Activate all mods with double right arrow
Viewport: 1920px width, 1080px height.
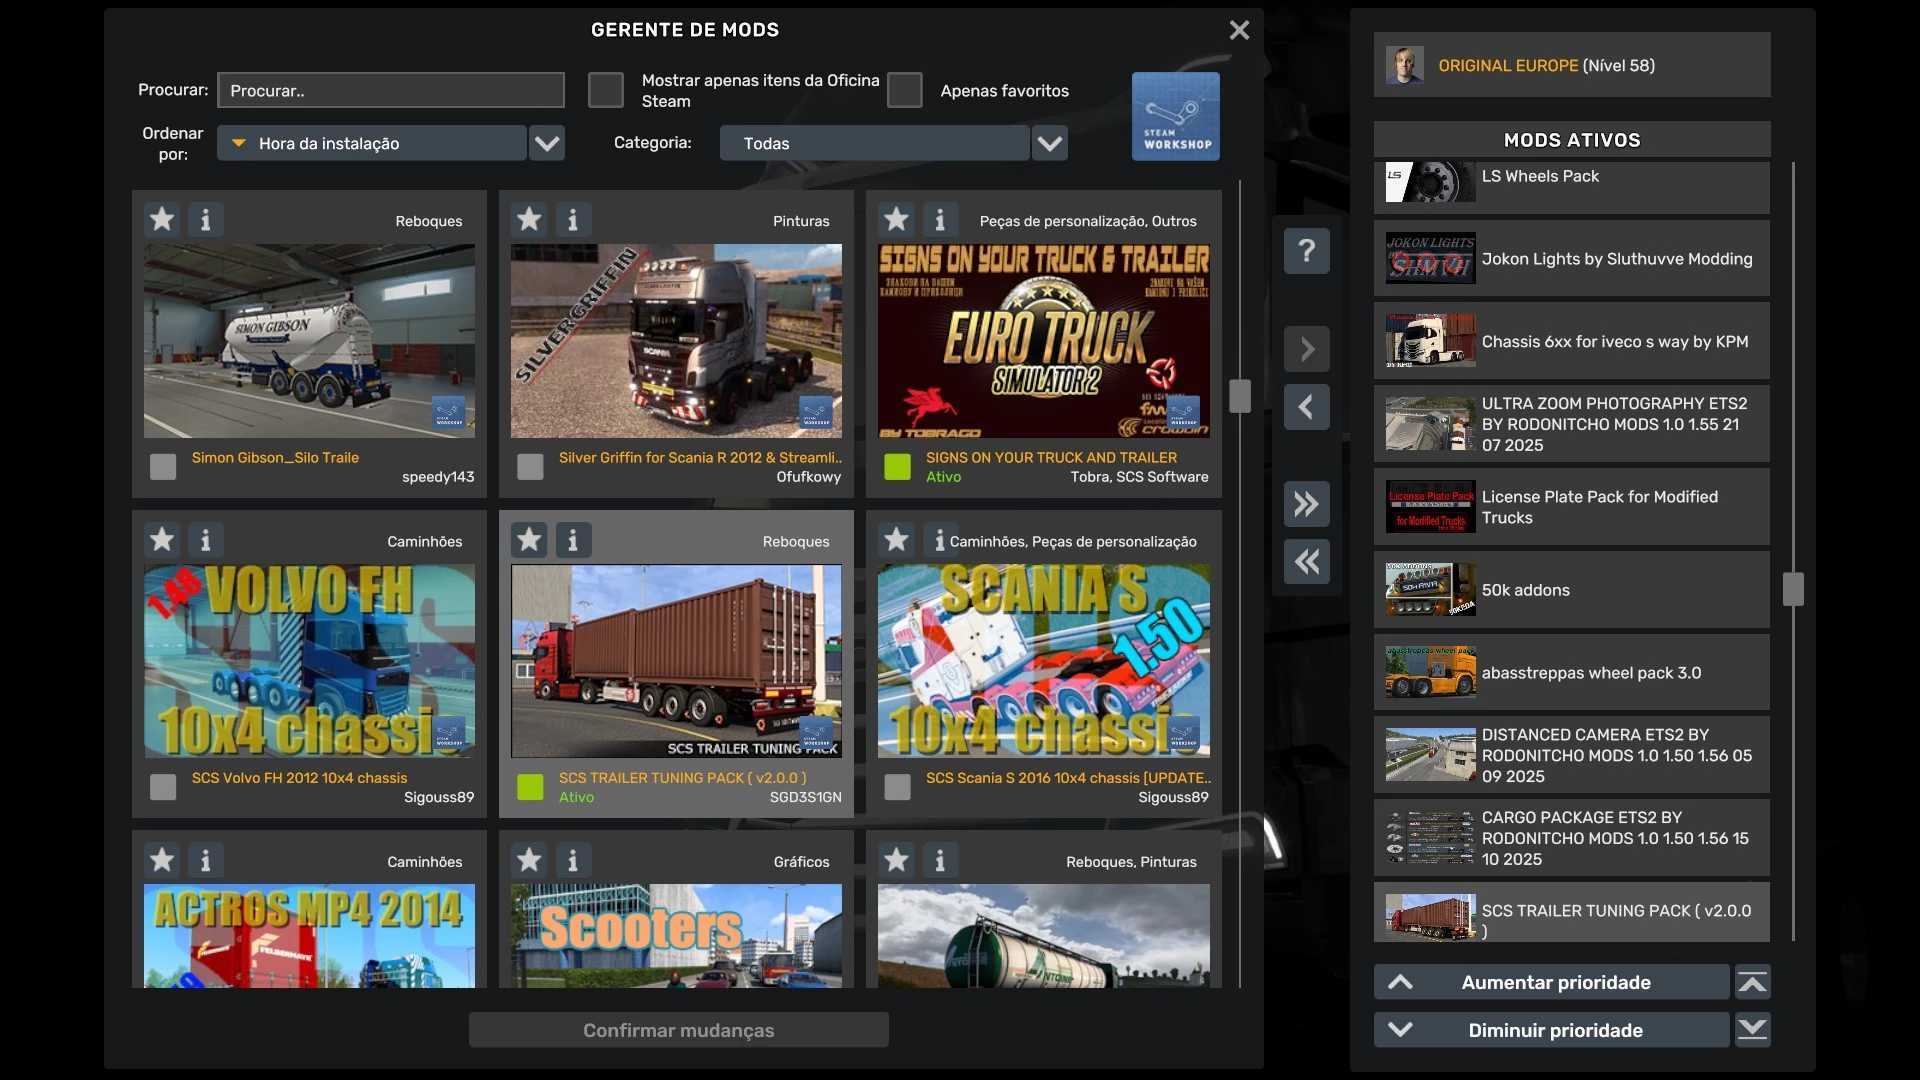pos(1306,504)
